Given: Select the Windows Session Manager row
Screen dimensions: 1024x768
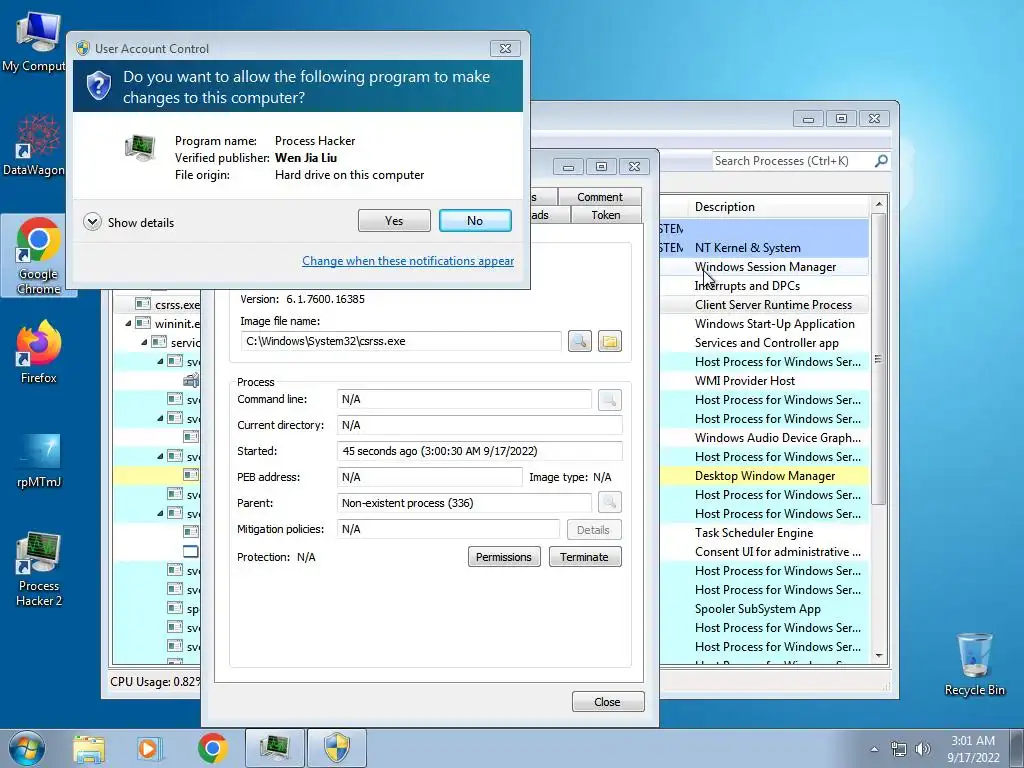Looking at the screenshot, I should point(765,266).
